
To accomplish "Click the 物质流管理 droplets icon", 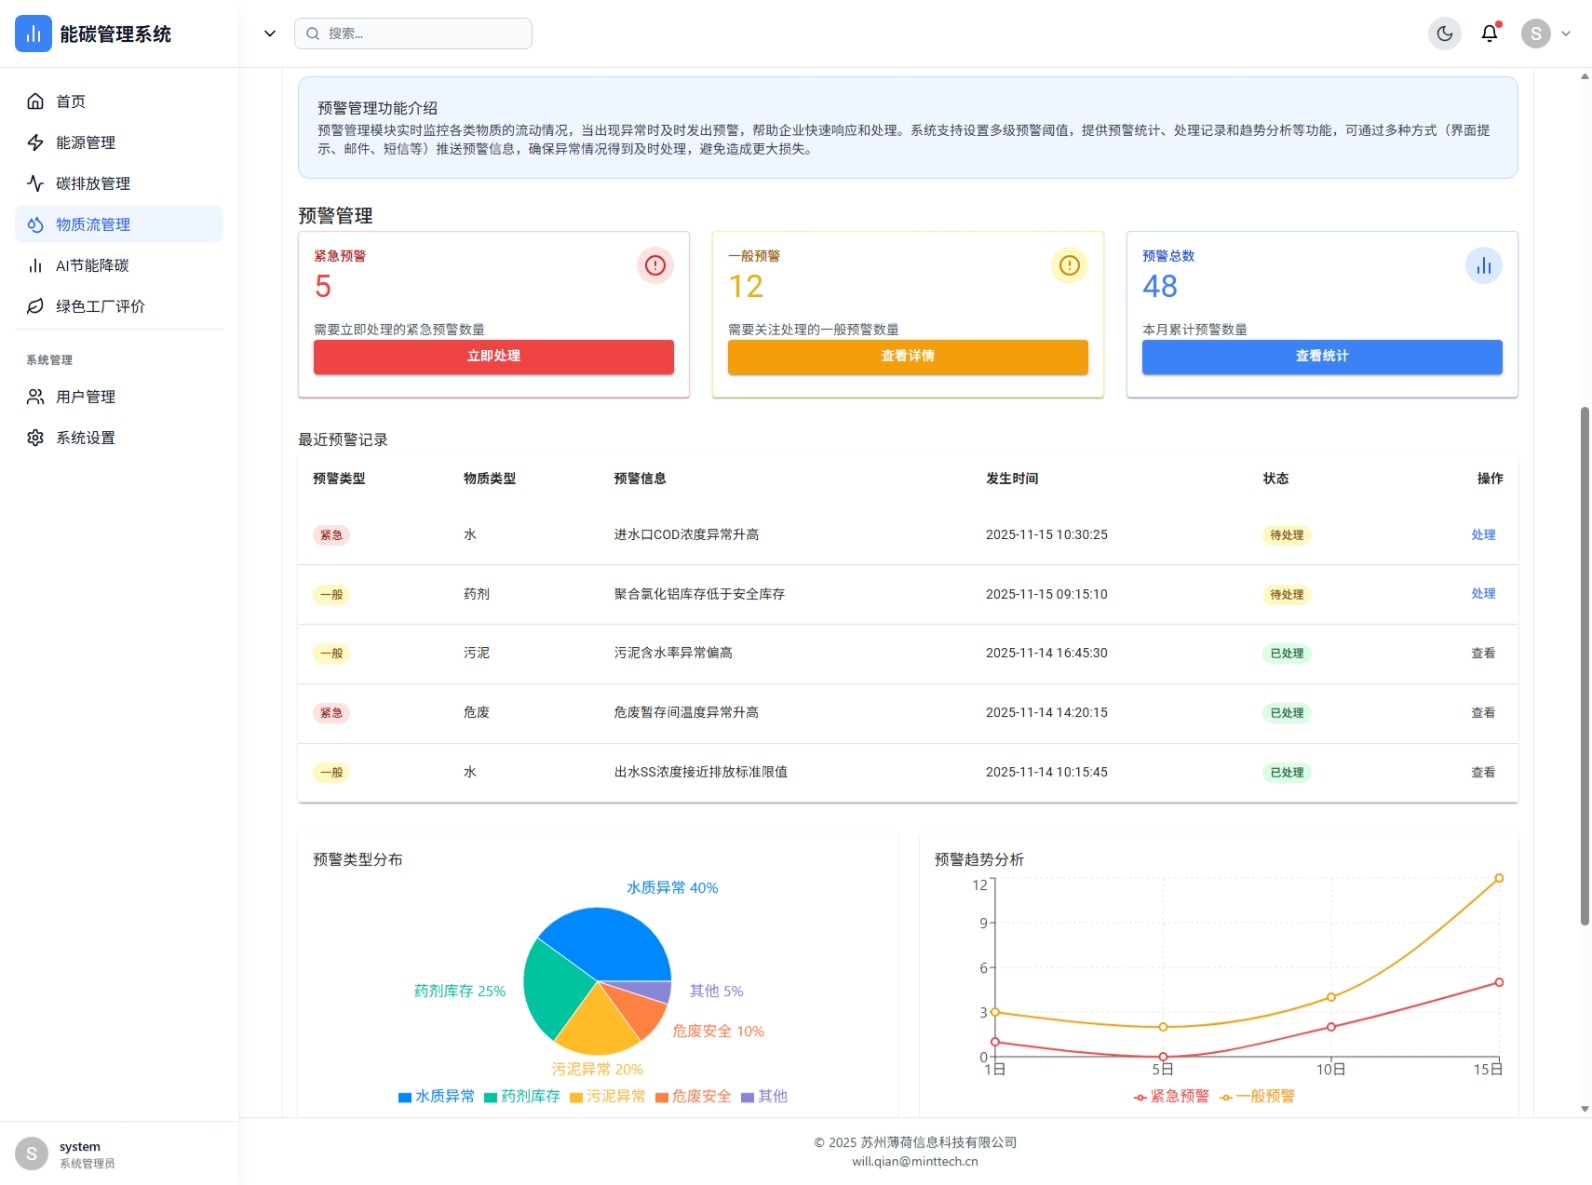I will pyautogui.click(x=35, y=224).
